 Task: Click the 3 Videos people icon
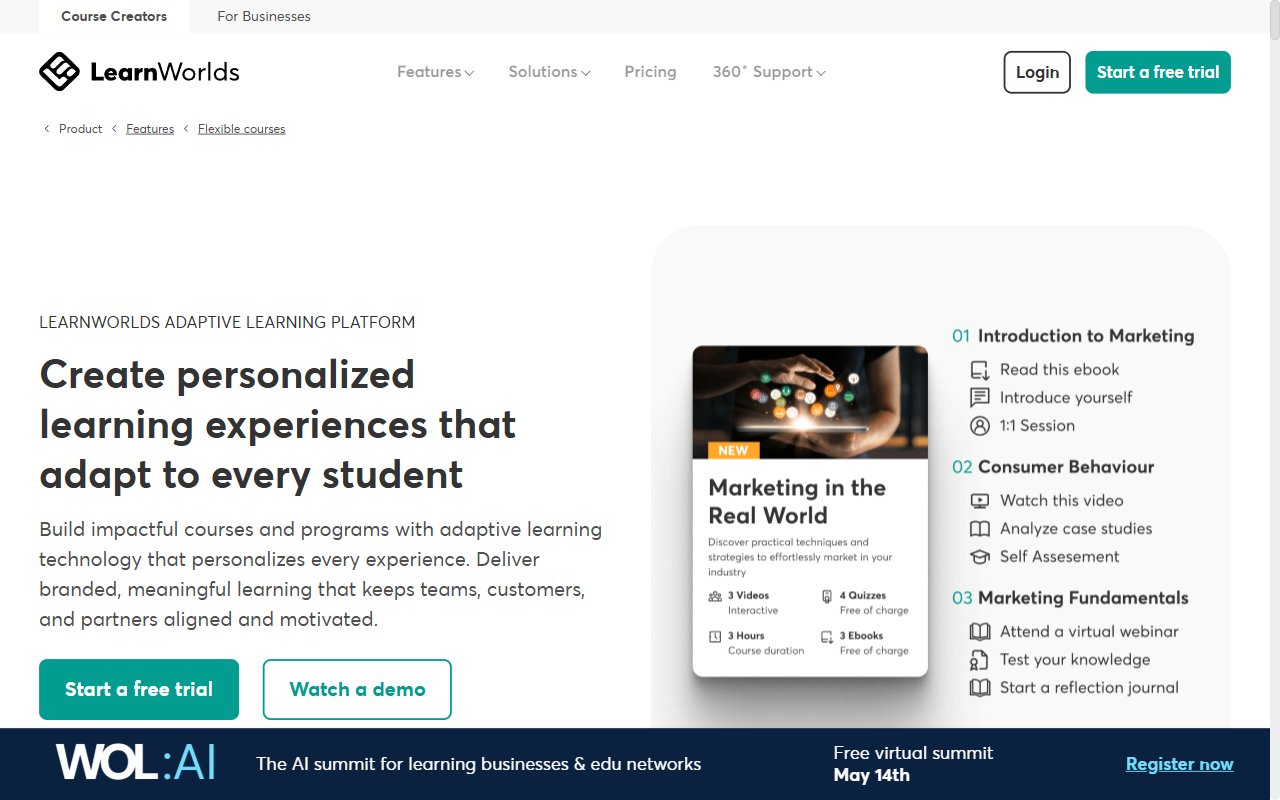pos(715,596)
